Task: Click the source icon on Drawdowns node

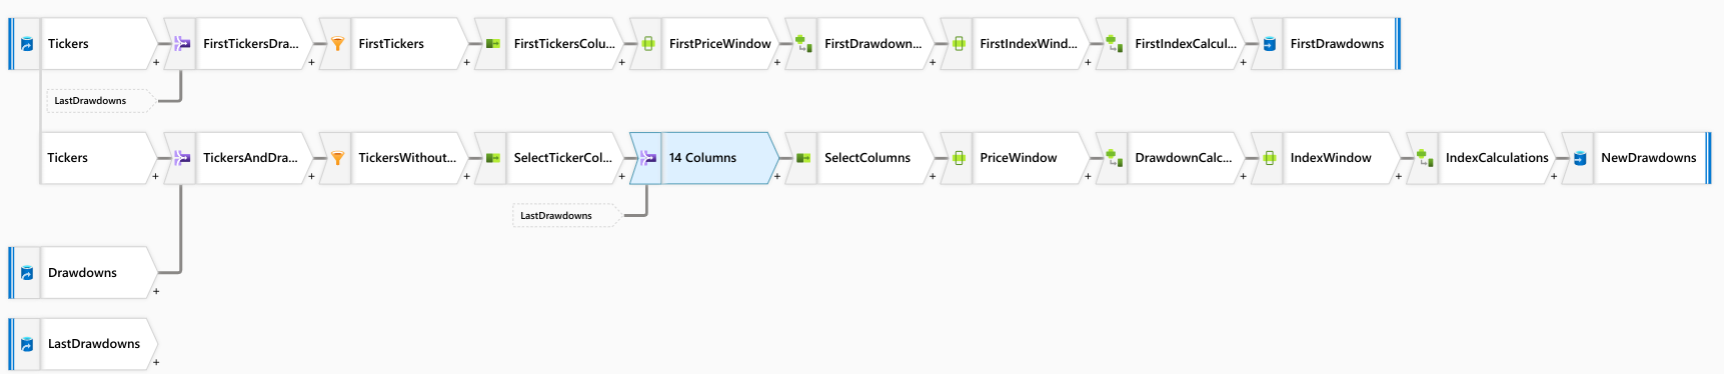Action: [27, 273]
